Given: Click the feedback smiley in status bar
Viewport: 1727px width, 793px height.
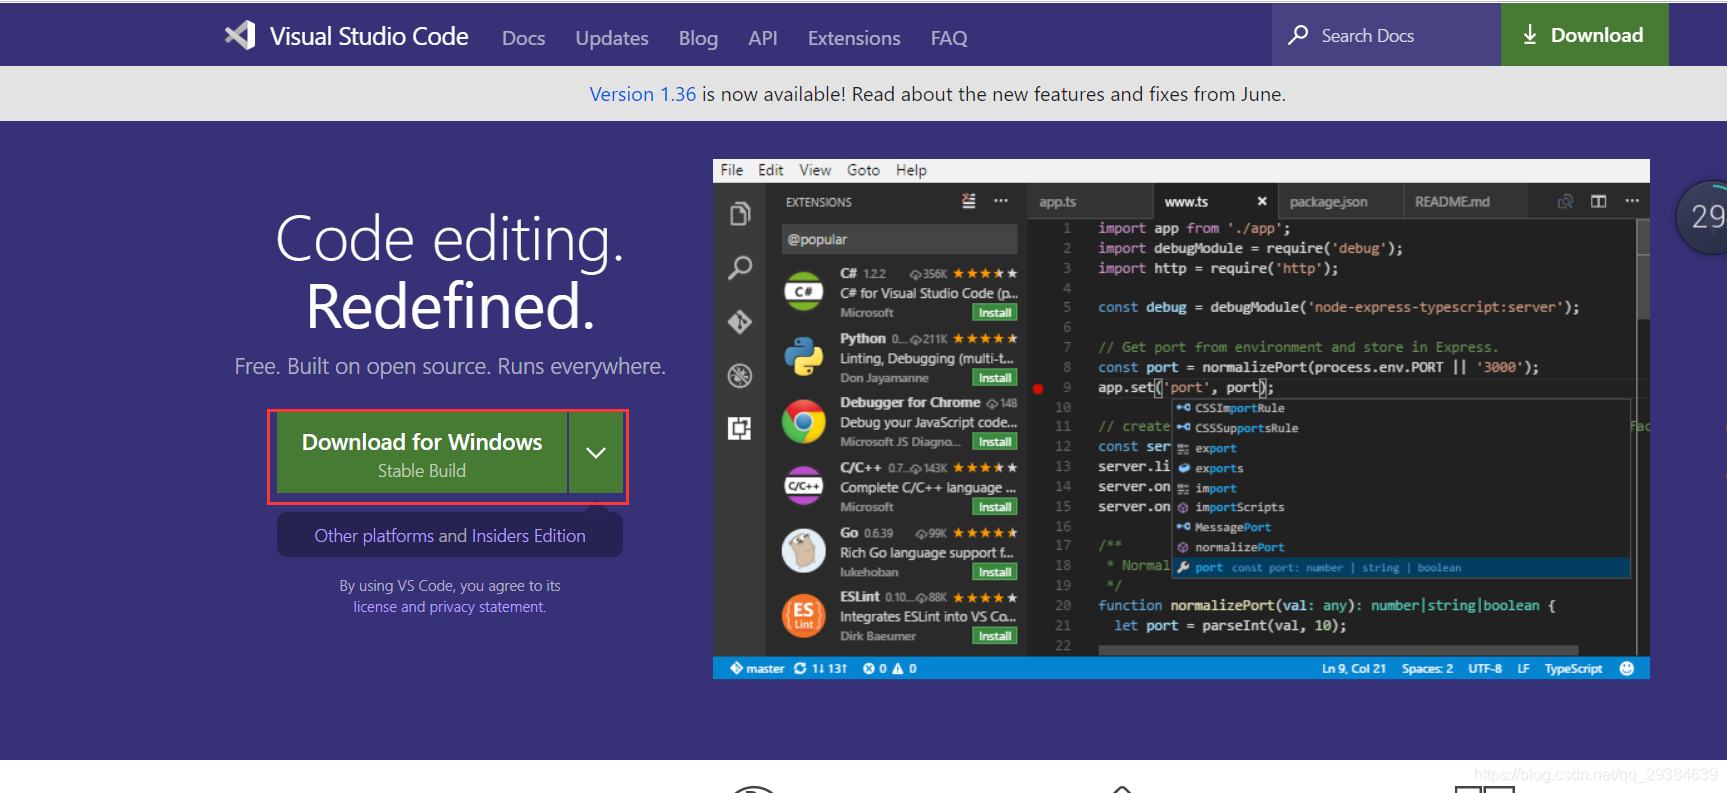Looking at the screenshot, I should coord(1626,668).
